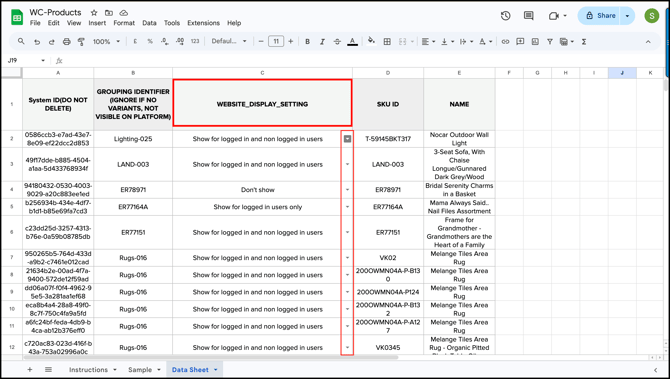Screen dimensions: 670x379
Task: Open horizontal align dropdown
Action: pos(428,41)
